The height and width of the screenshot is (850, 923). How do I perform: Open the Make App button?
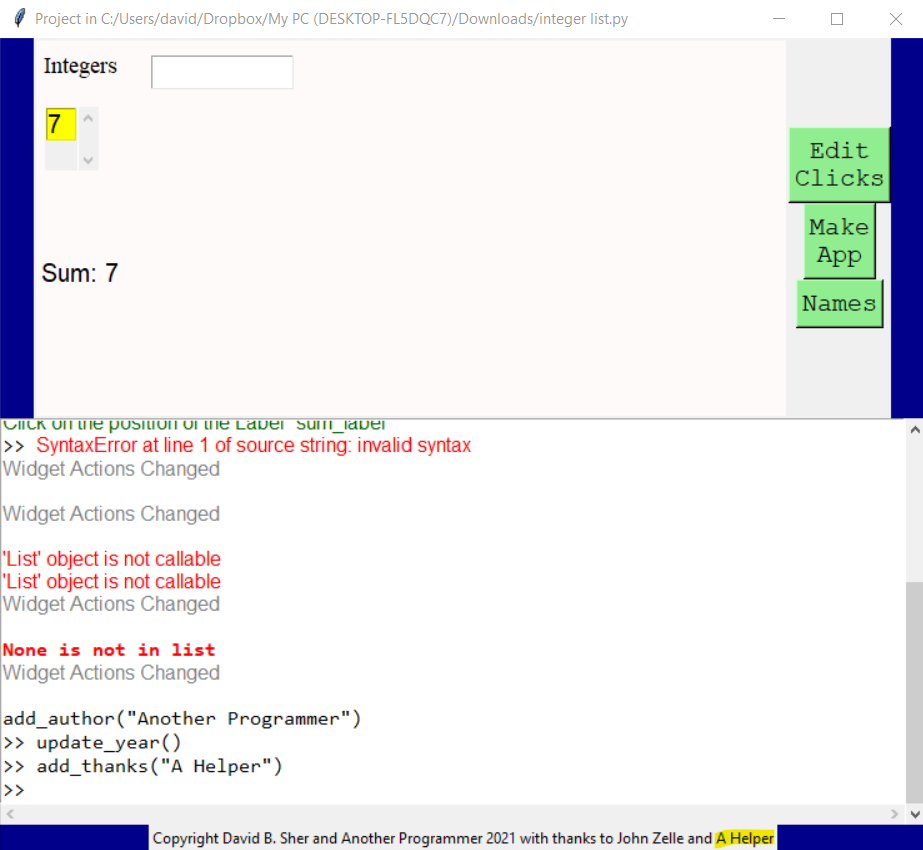click(839, 241)
